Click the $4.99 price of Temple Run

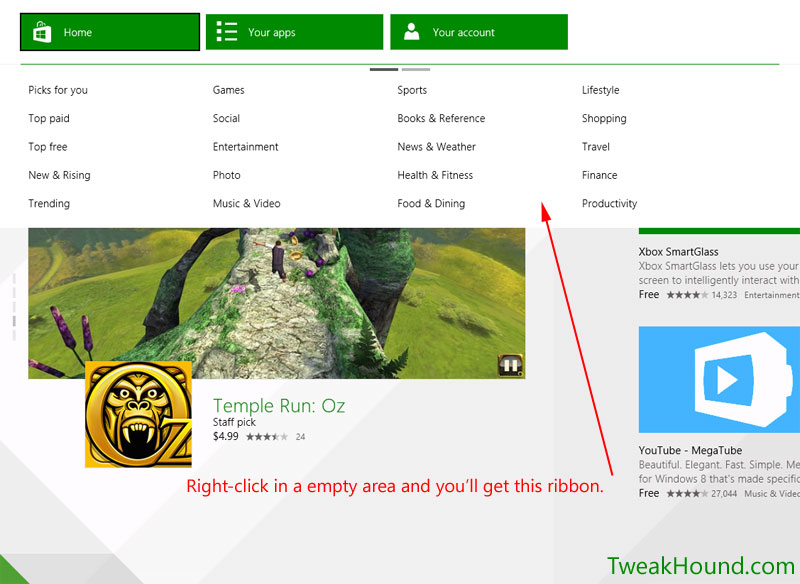pyautogui.click(x=226, y=437)
